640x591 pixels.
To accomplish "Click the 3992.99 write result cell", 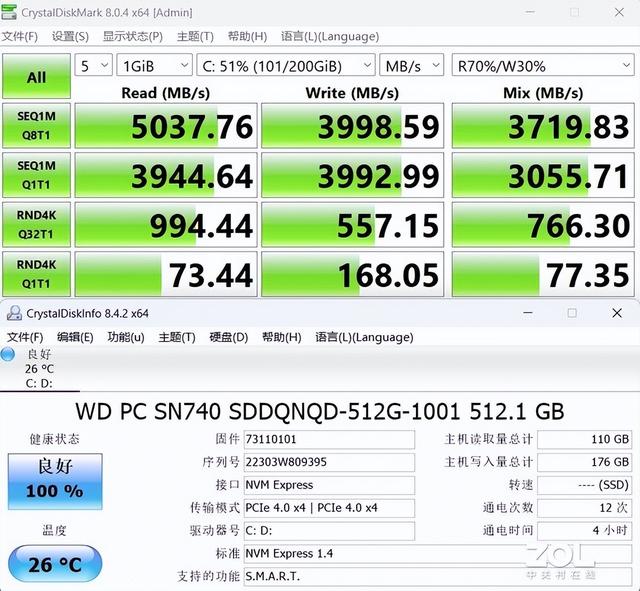I will pos(352,175).
